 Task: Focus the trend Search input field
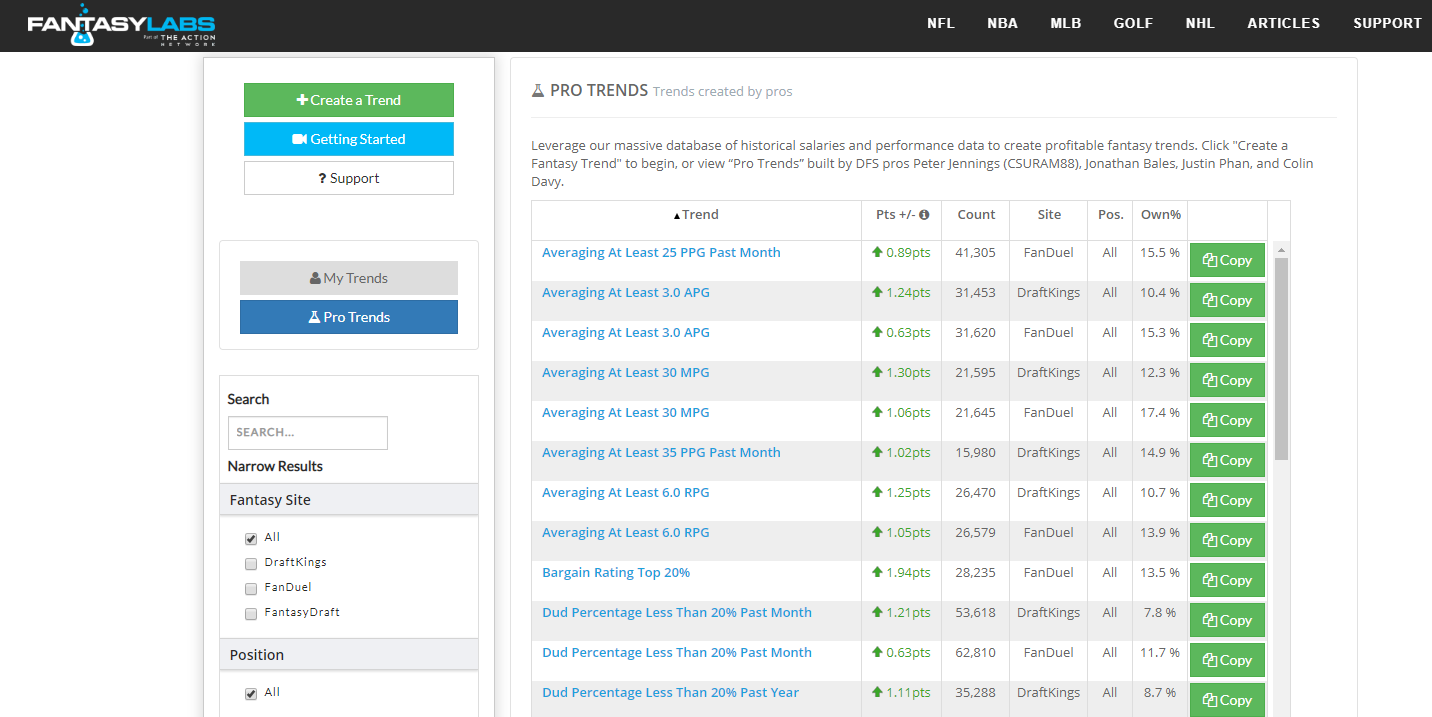tap(308, 433)
